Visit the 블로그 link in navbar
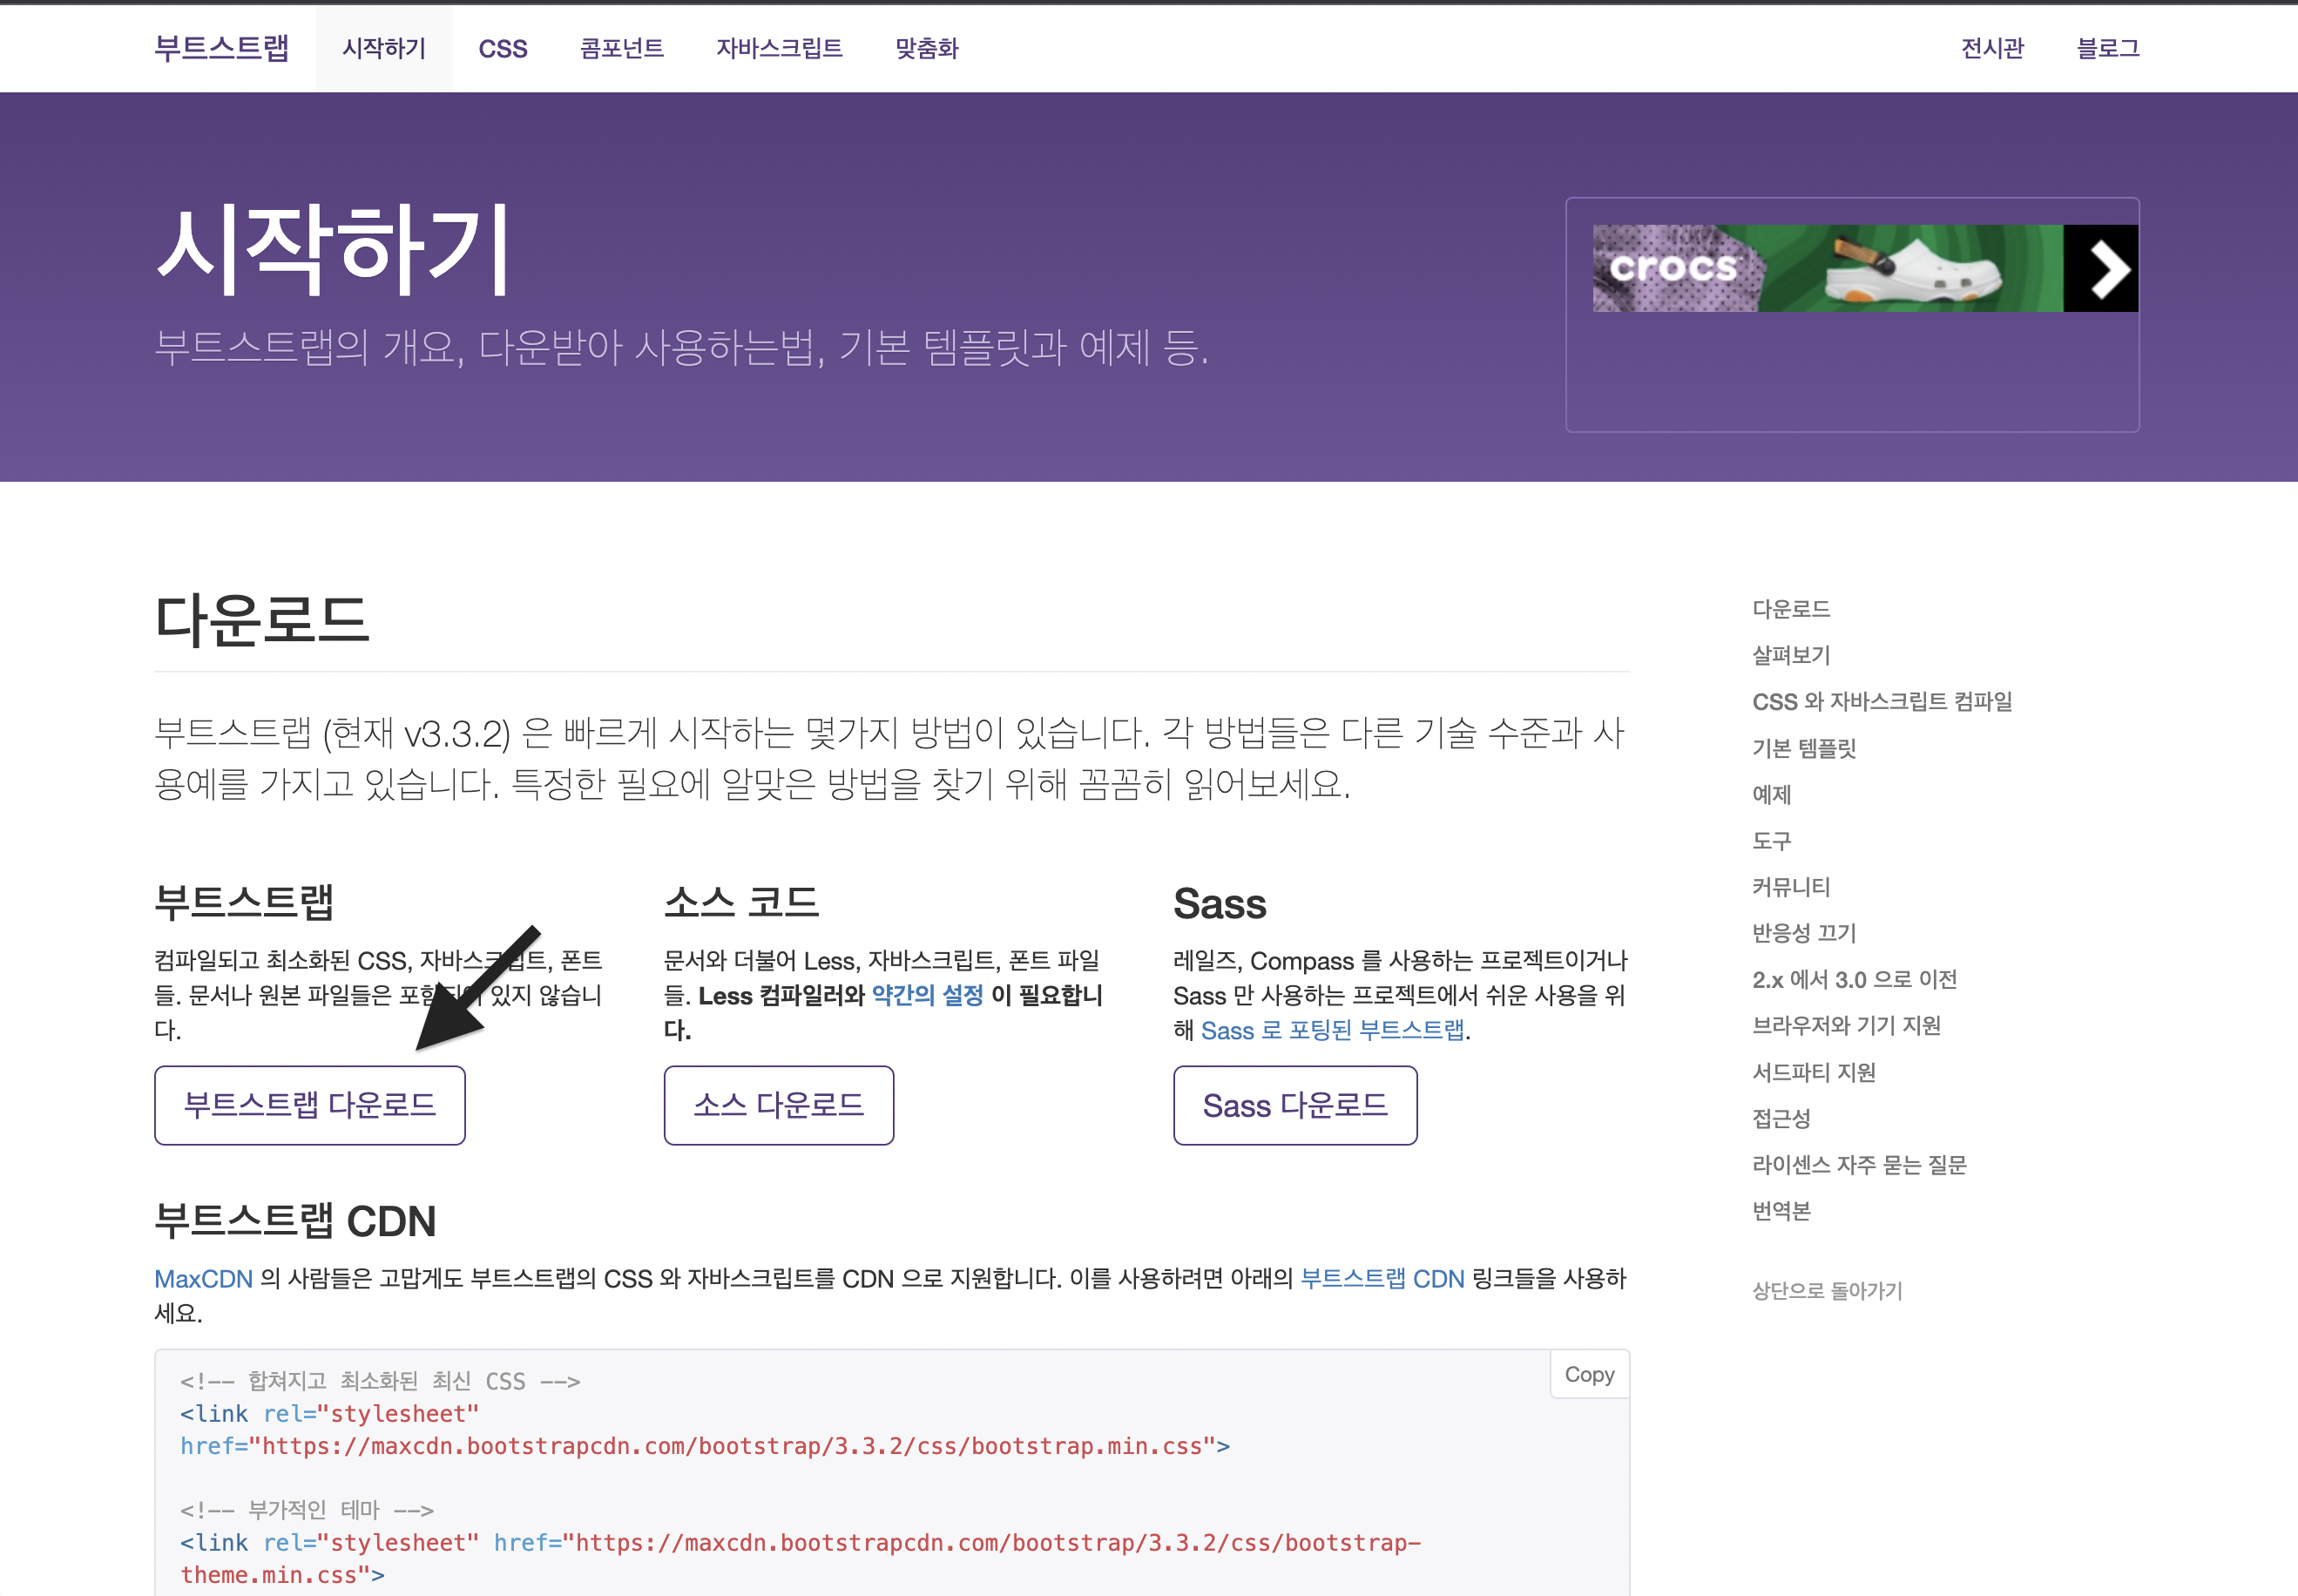The image size is (2298, 1596). click(2108, 48)
